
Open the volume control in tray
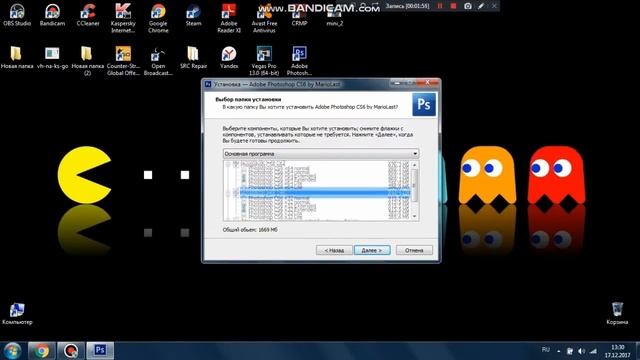click(x=582, y=351)
